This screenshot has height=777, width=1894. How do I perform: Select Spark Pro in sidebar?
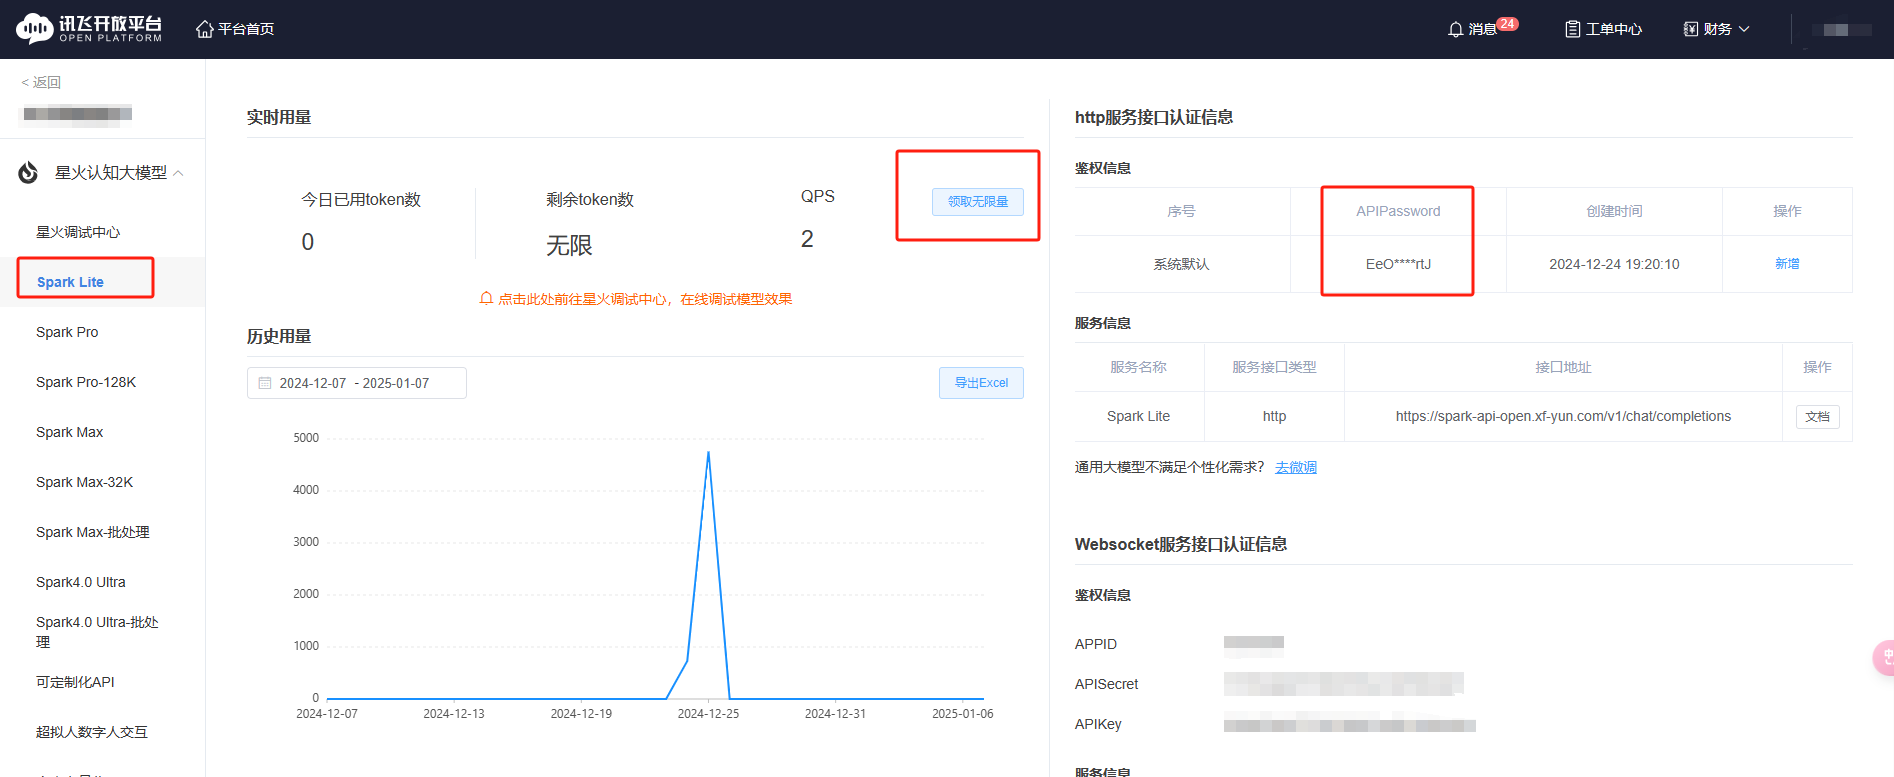pyautogui.click(x=67, y=332)
